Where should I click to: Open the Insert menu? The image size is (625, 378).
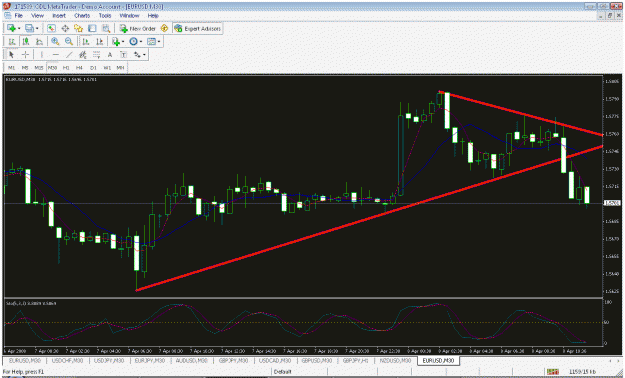[59, 16]
